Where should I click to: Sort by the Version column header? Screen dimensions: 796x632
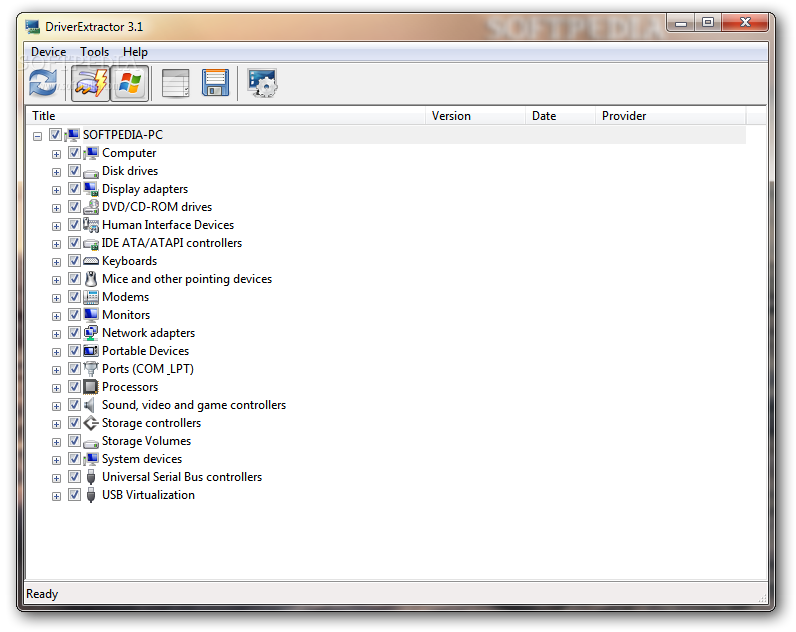[476, 116]
